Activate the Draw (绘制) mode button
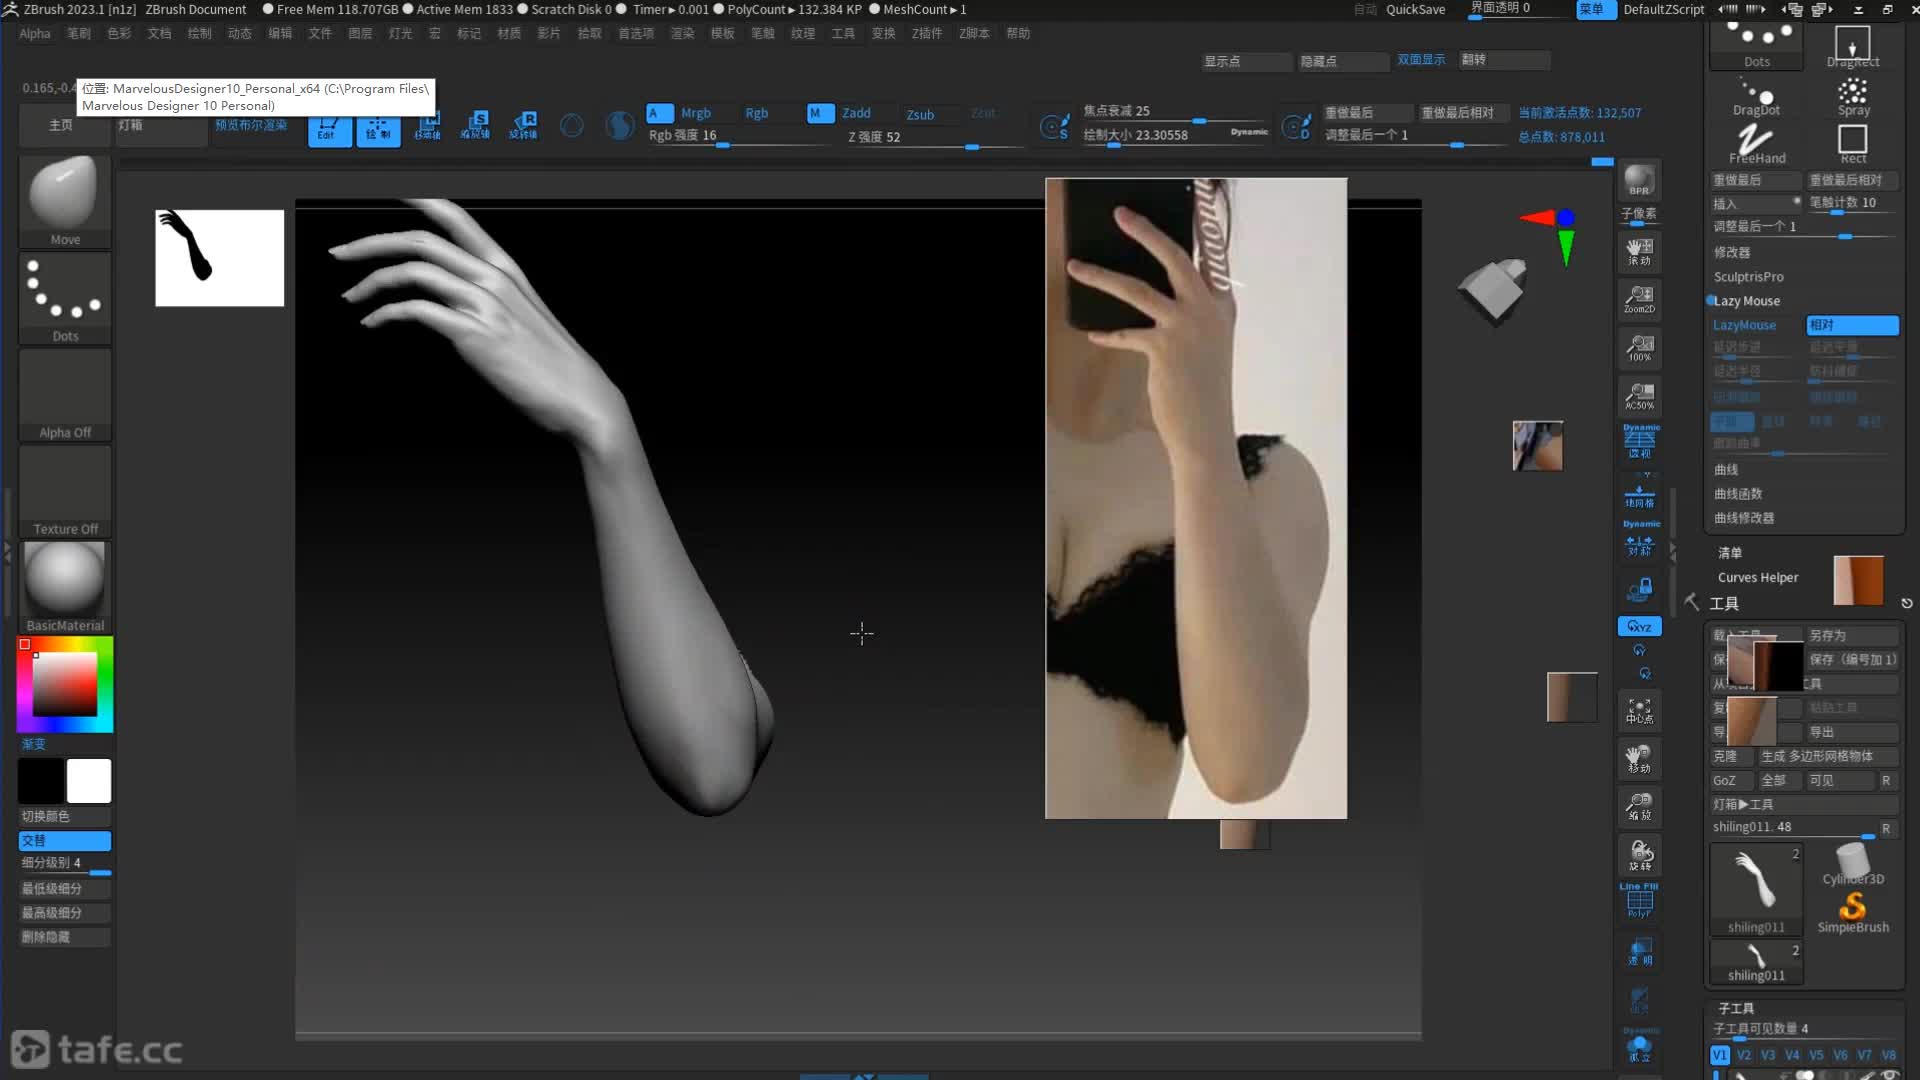The height and width of the screenshot is (1080, 1920). (x=378, y=129)
